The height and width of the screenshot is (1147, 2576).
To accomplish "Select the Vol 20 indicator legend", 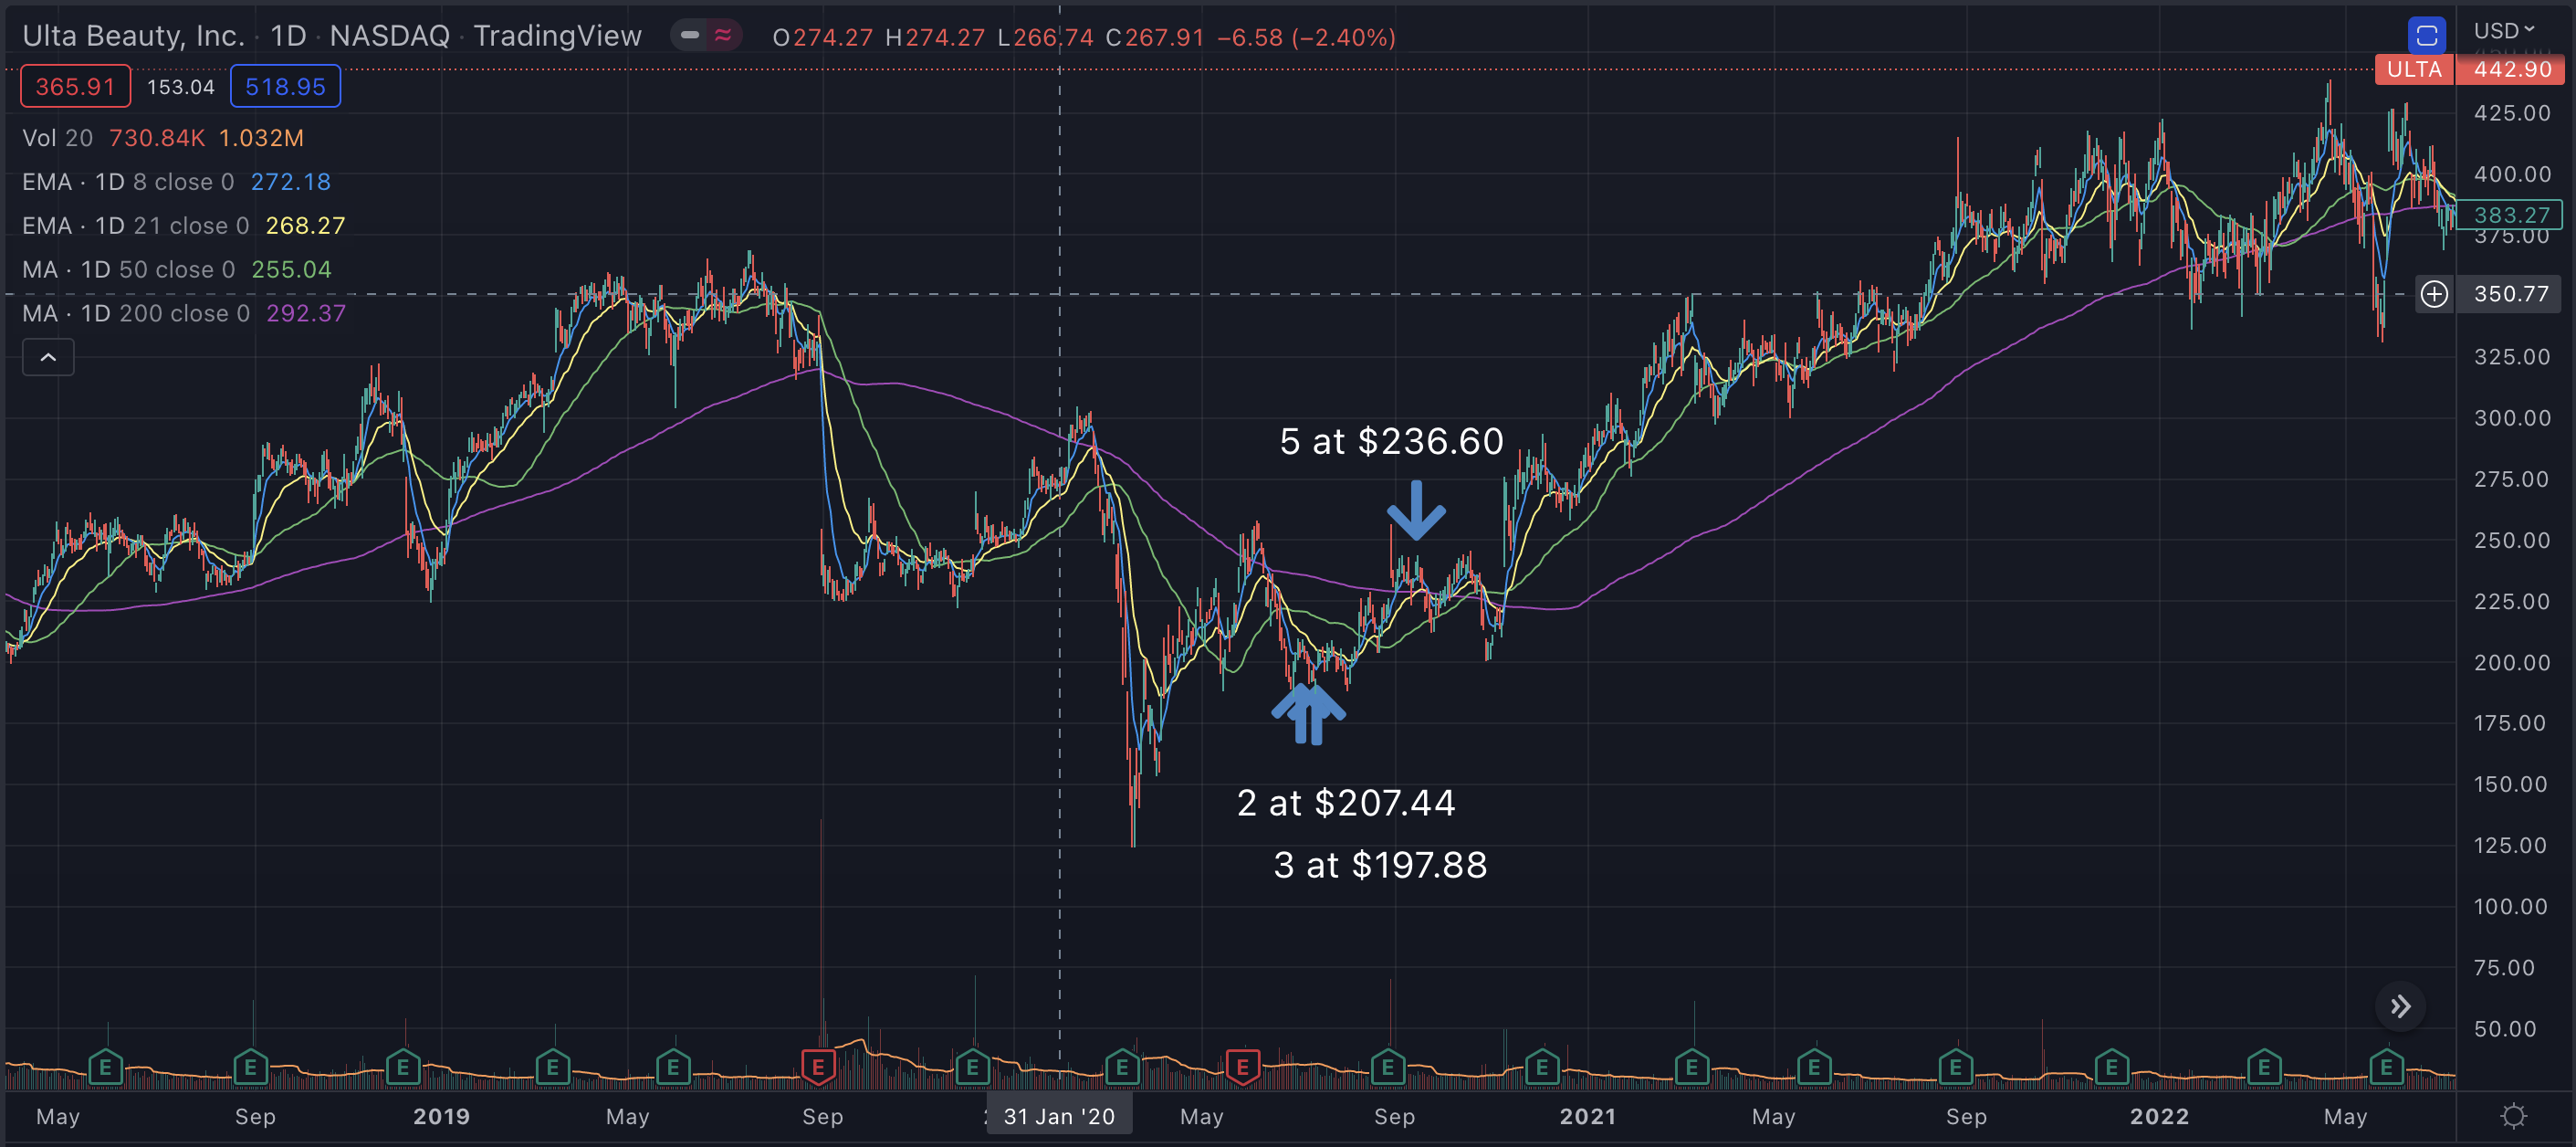I will (58, 138).
